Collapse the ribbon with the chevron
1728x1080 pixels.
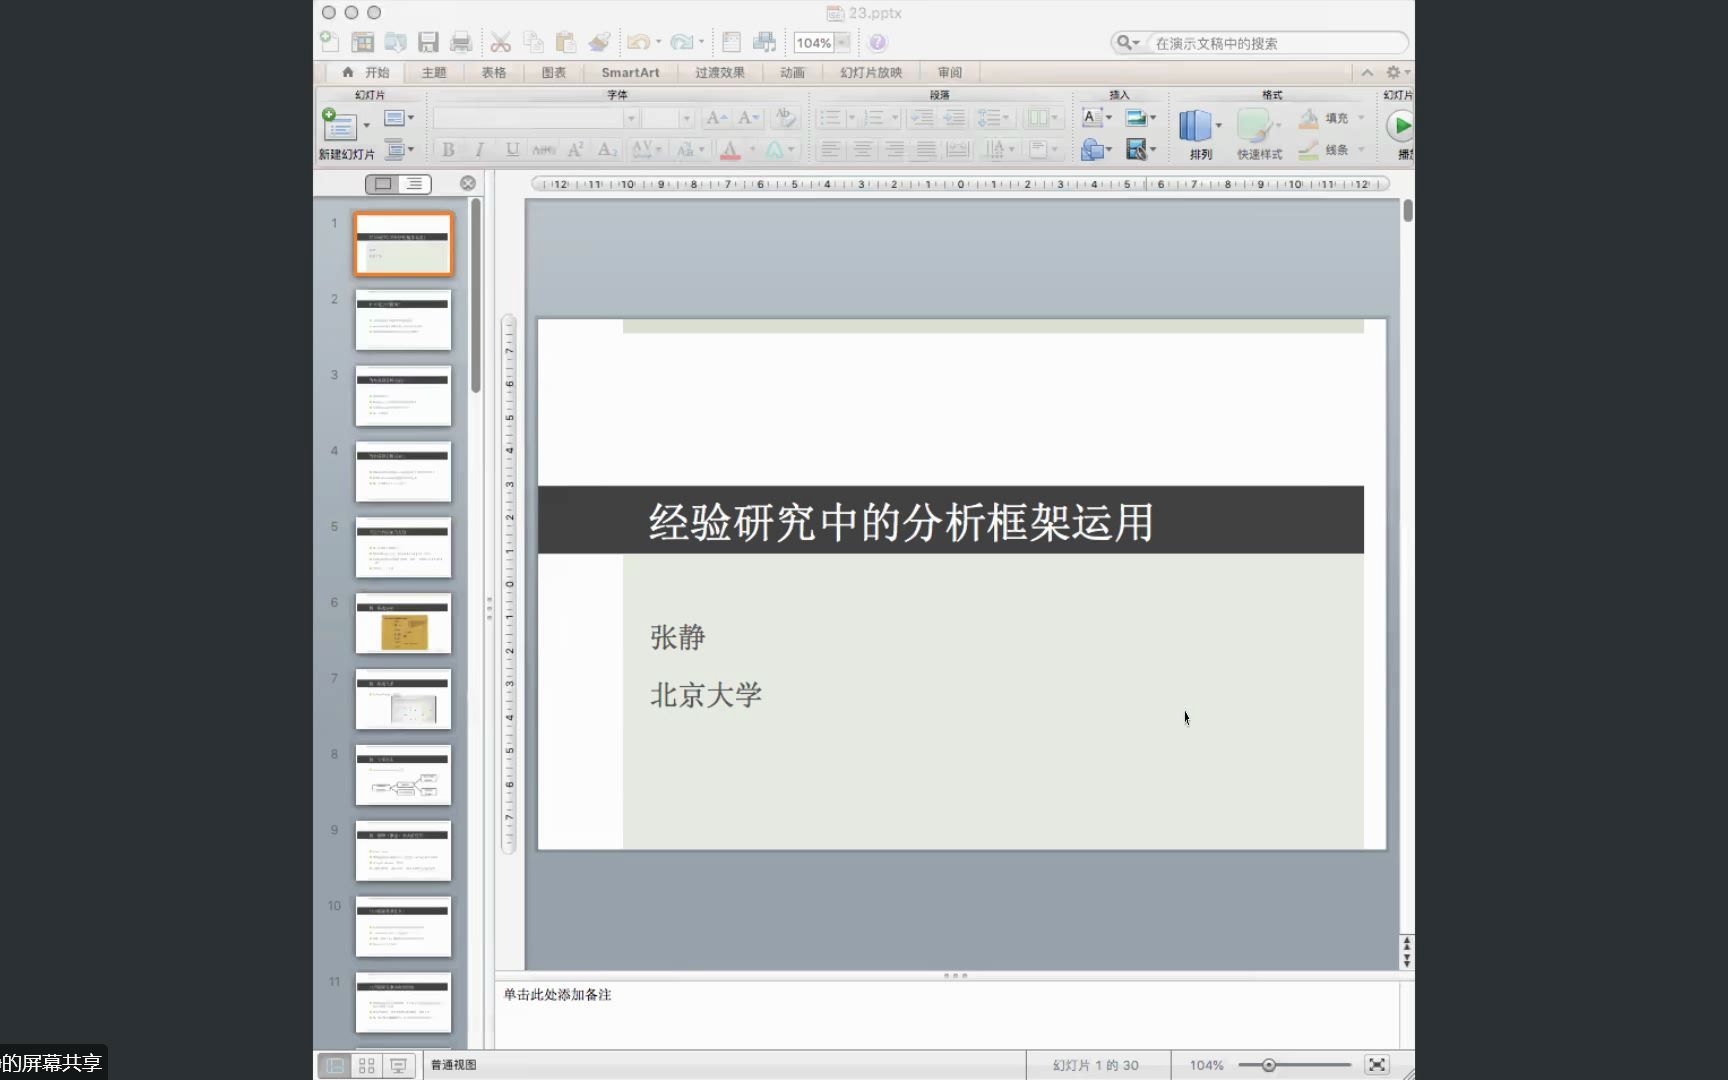tap(1367, 72)
